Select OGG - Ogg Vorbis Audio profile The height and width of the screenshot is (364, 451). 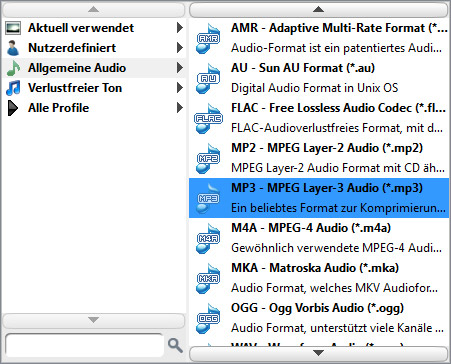[319, 318]
